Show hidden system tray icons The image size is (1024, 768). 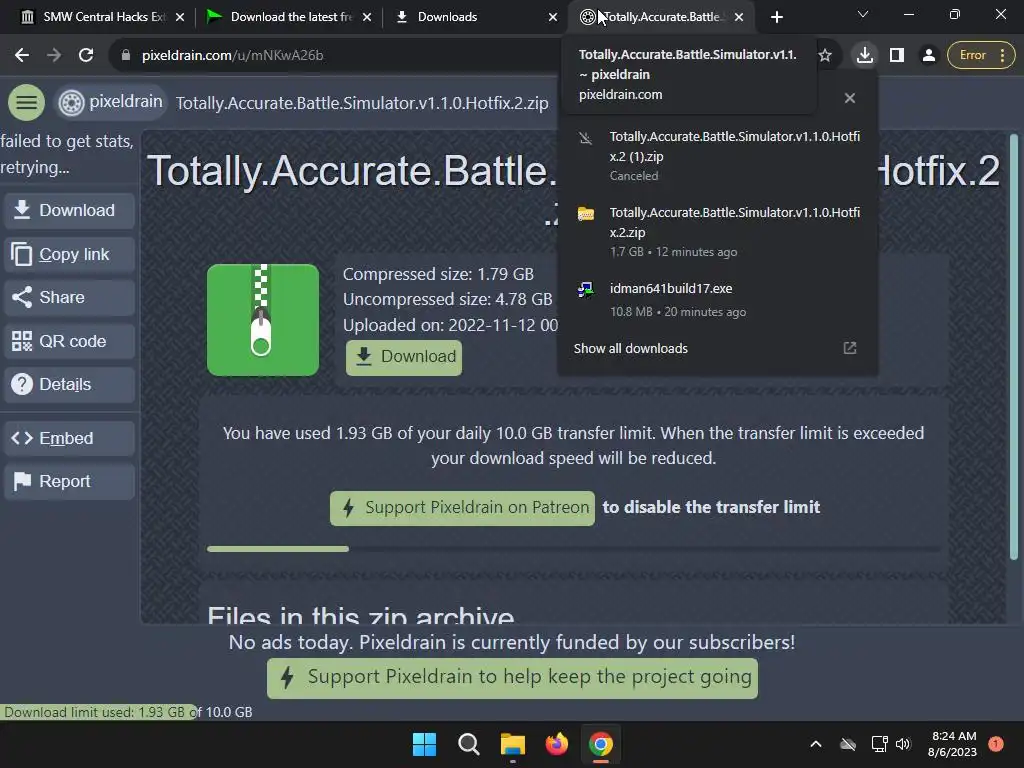coord(816,744)
